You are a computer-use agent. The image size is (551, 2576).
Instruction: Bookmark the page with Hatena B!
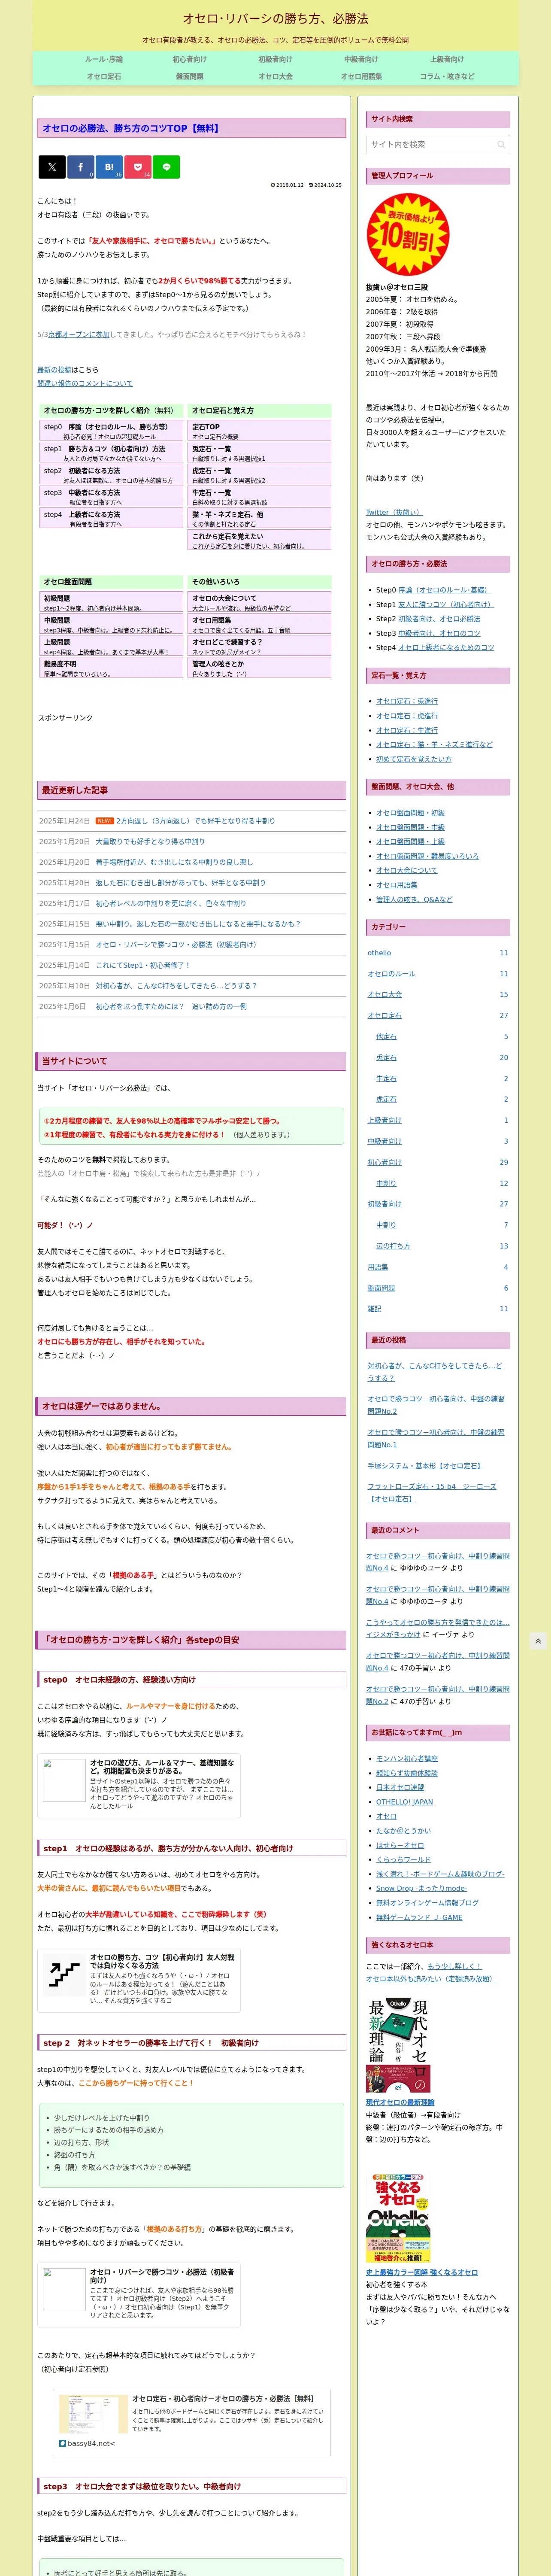(109, 167)
